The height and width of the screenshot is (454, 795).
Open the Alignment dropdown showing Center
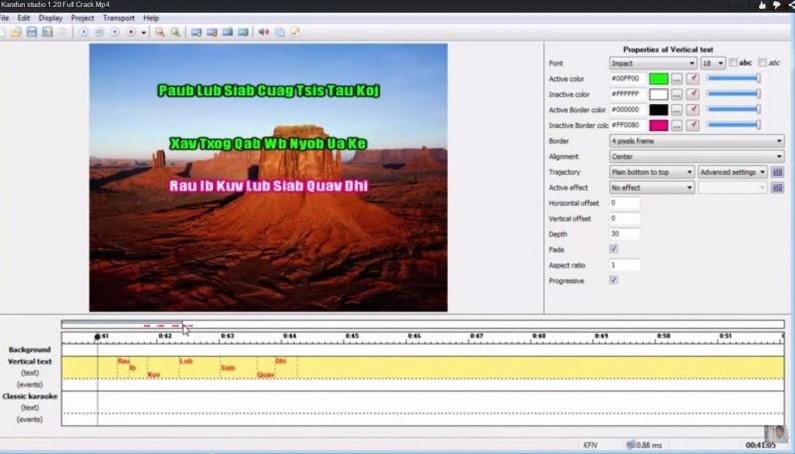pyautogui.click(x=697, y=156)
